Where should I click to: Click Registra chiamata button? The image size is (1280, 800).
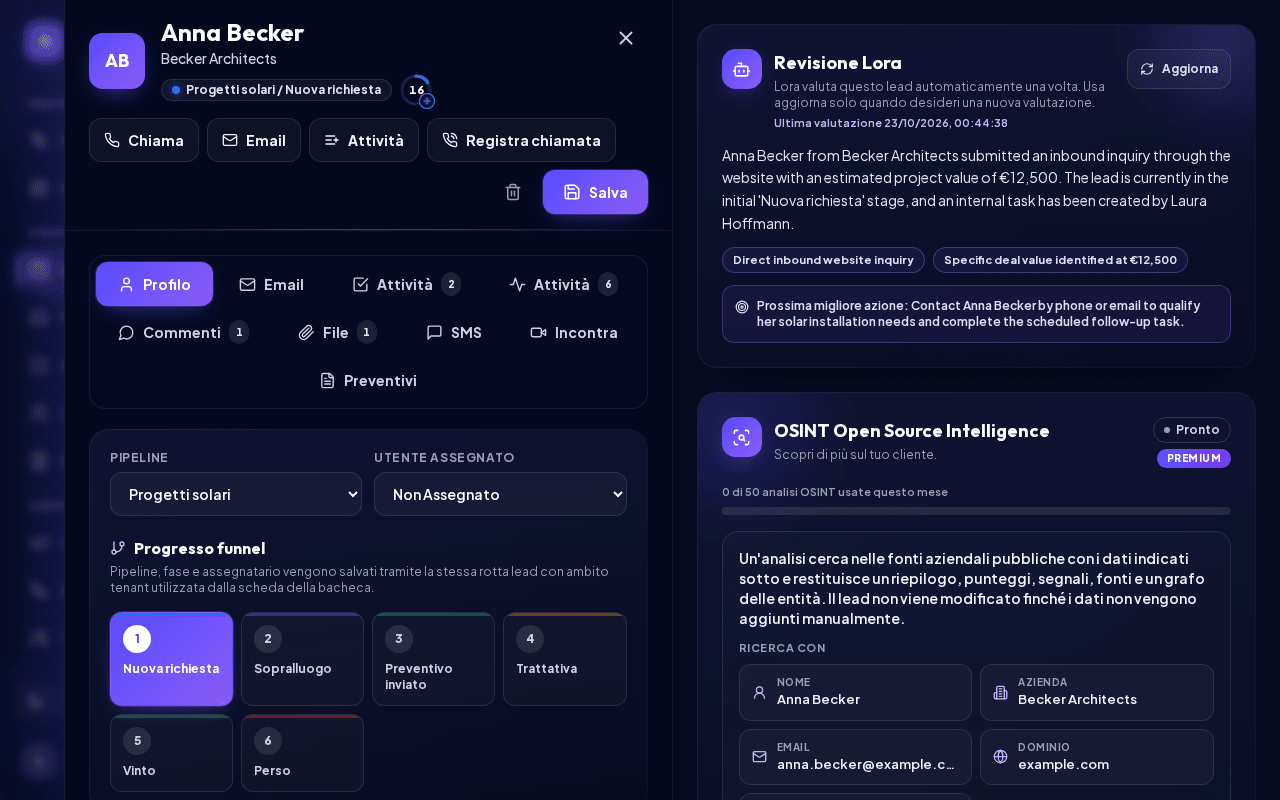pos(521,140)
